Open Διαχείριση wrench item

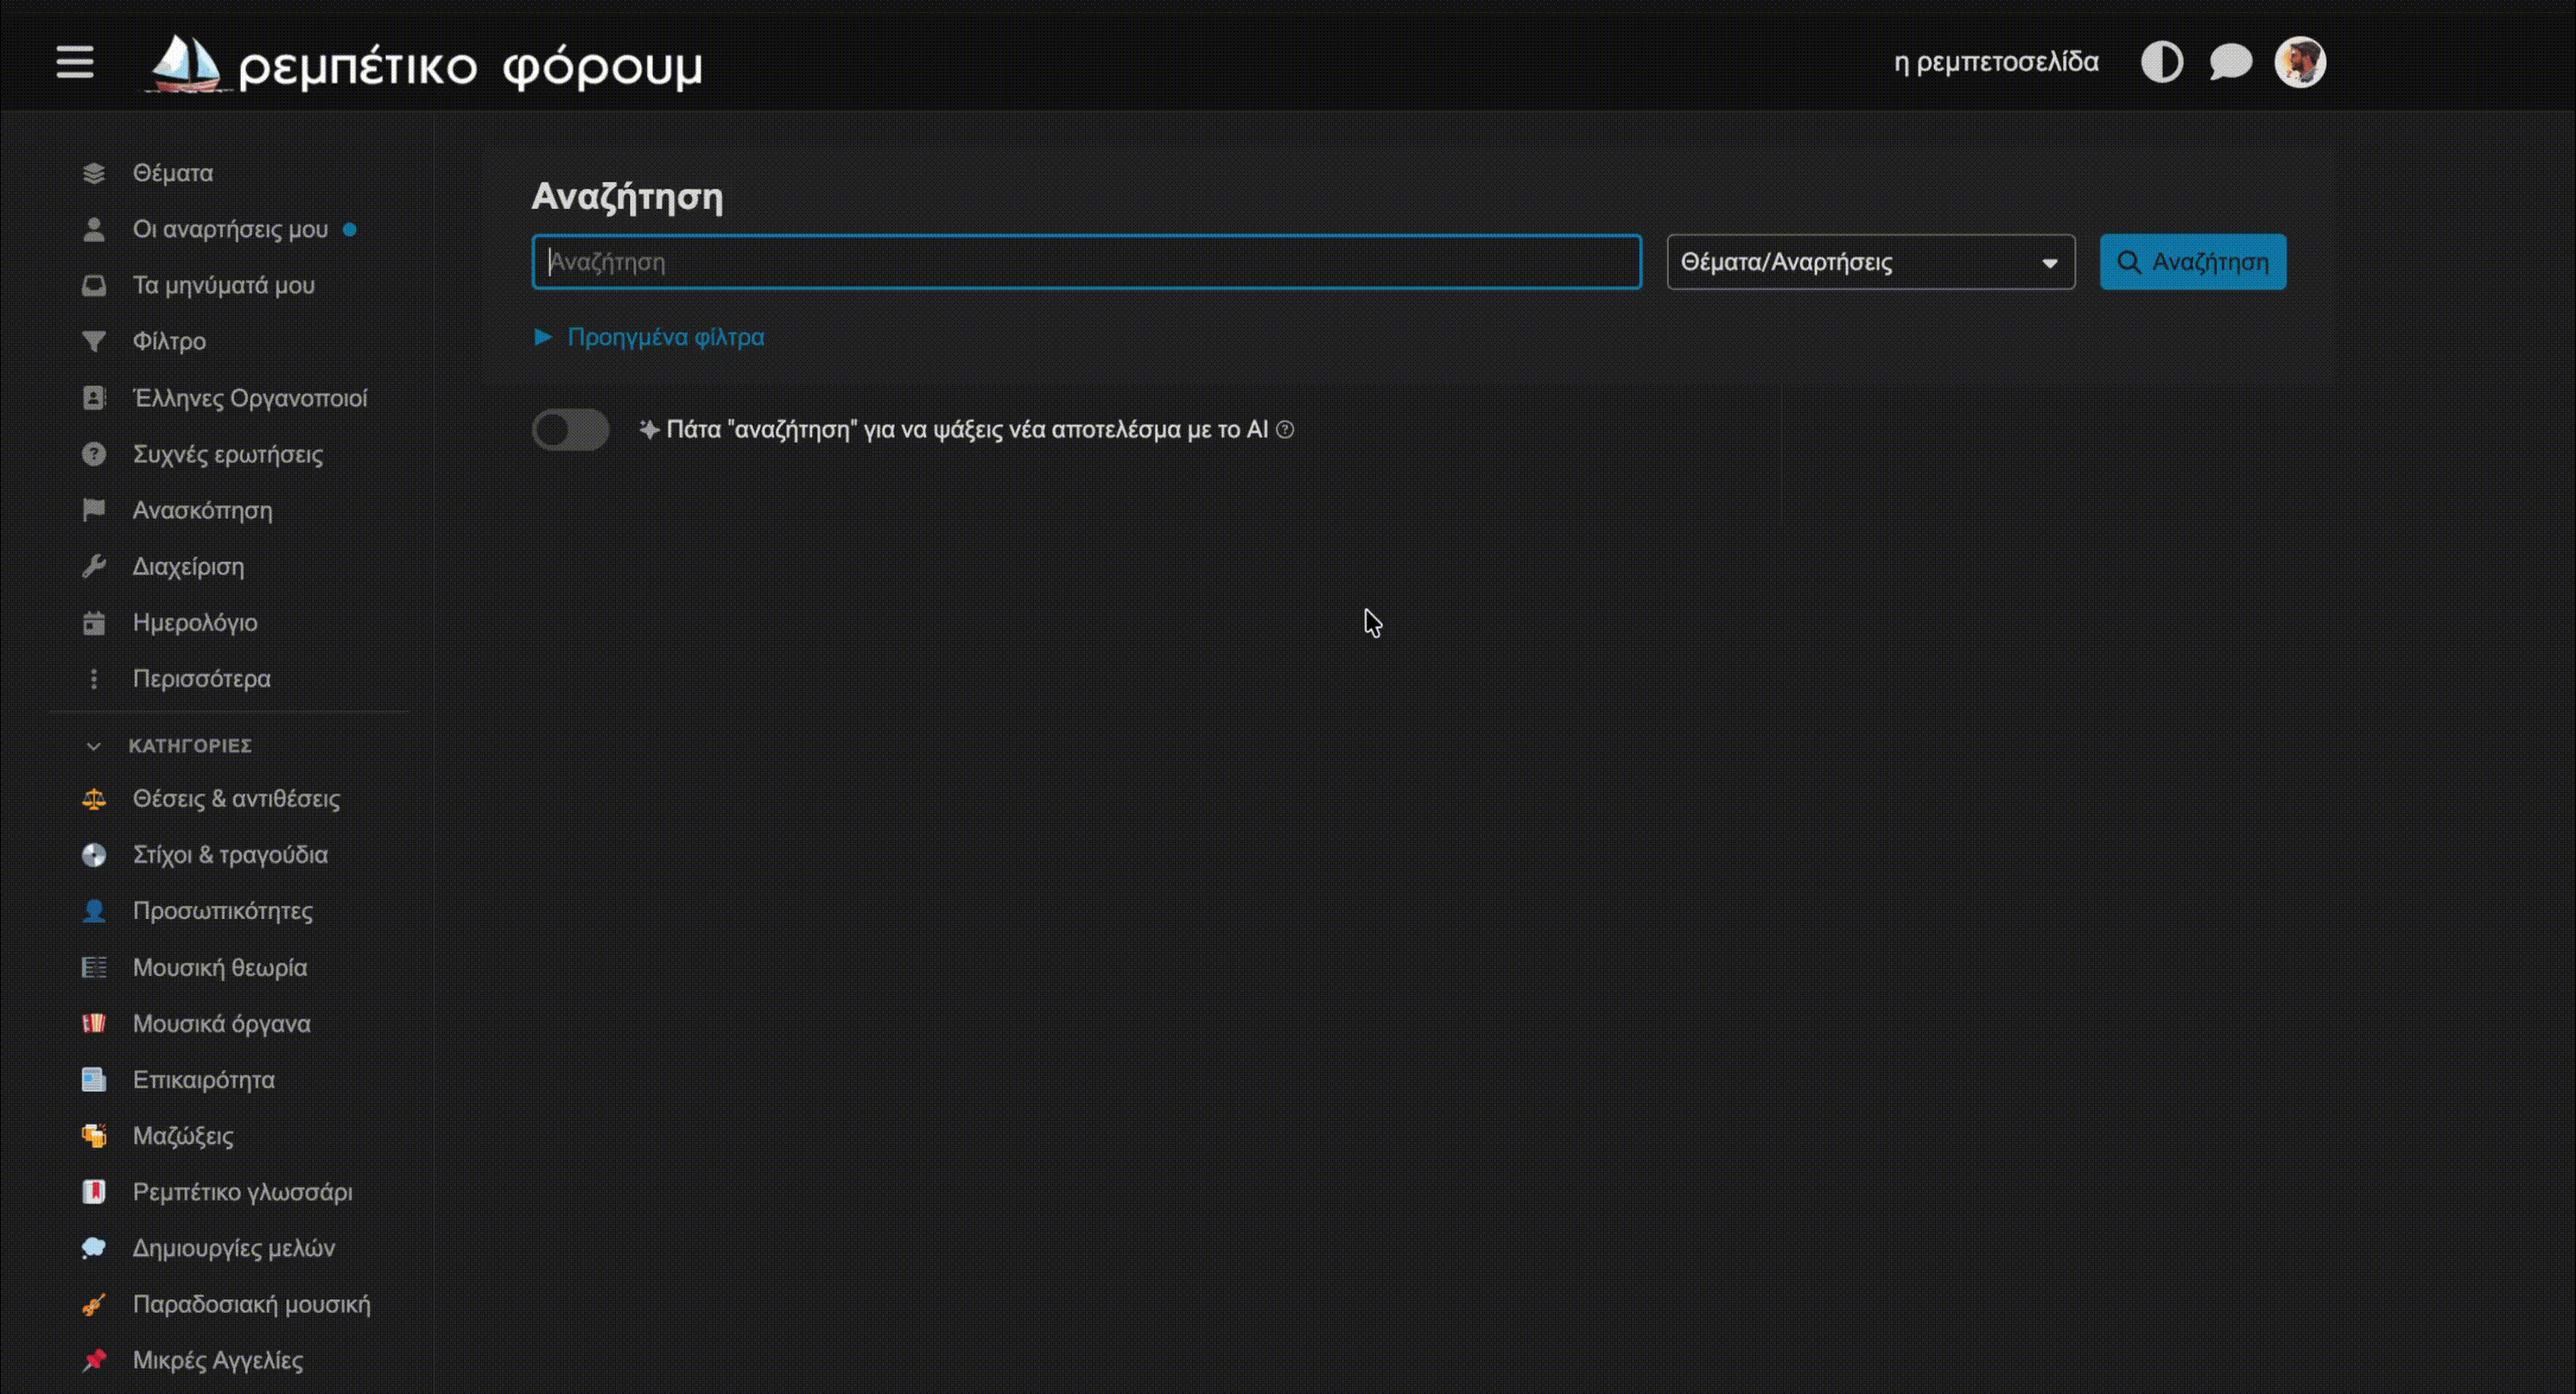(x=188, y=567)
